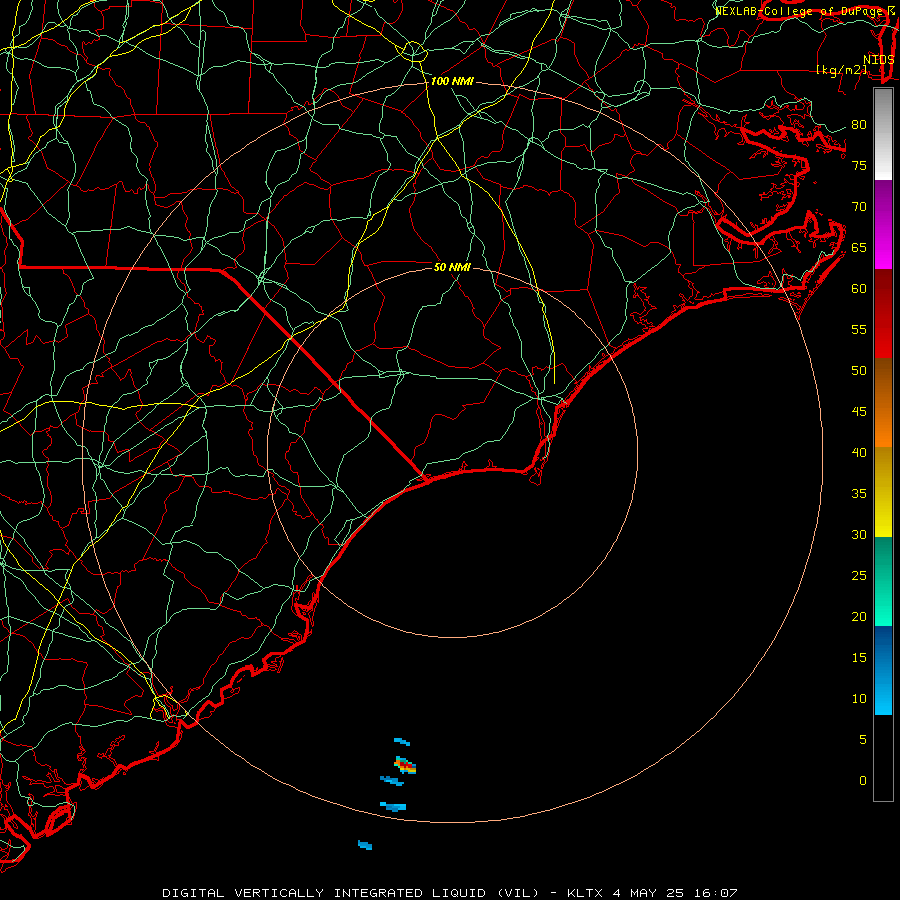Select the dark red segment of the VIL scale
Screen dimensions: 900x900
(x=883, y=314)
